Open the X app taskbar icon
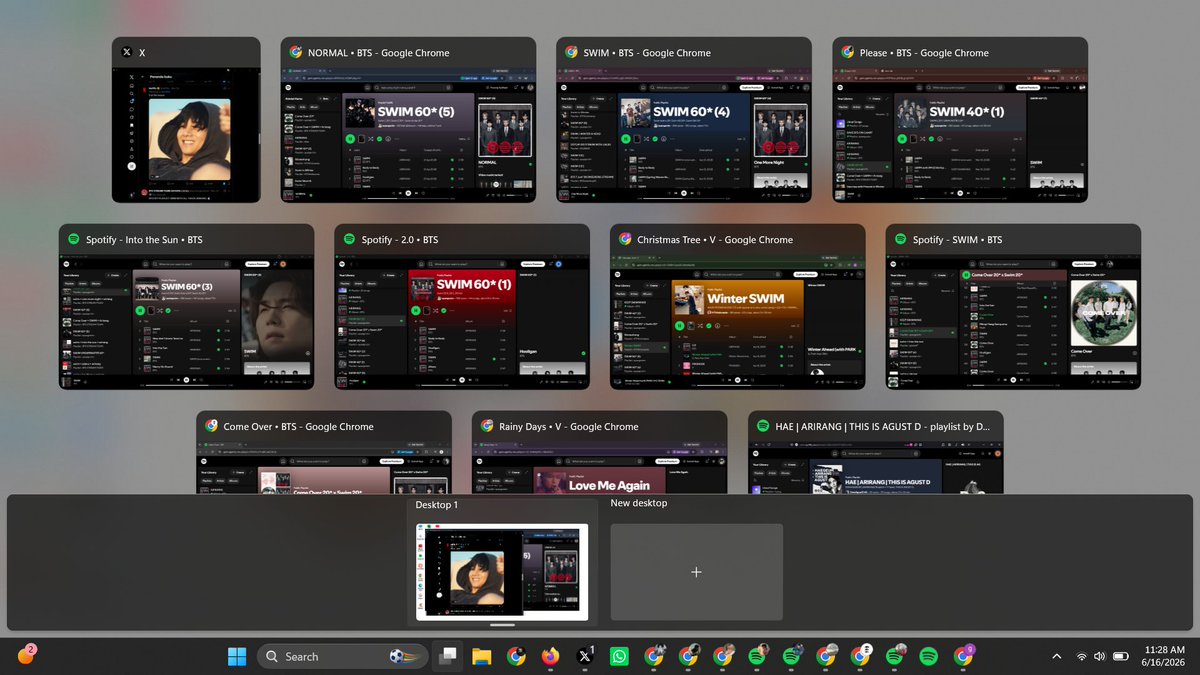This screenshot has height=675, width=1200. (x=585, y=656)
